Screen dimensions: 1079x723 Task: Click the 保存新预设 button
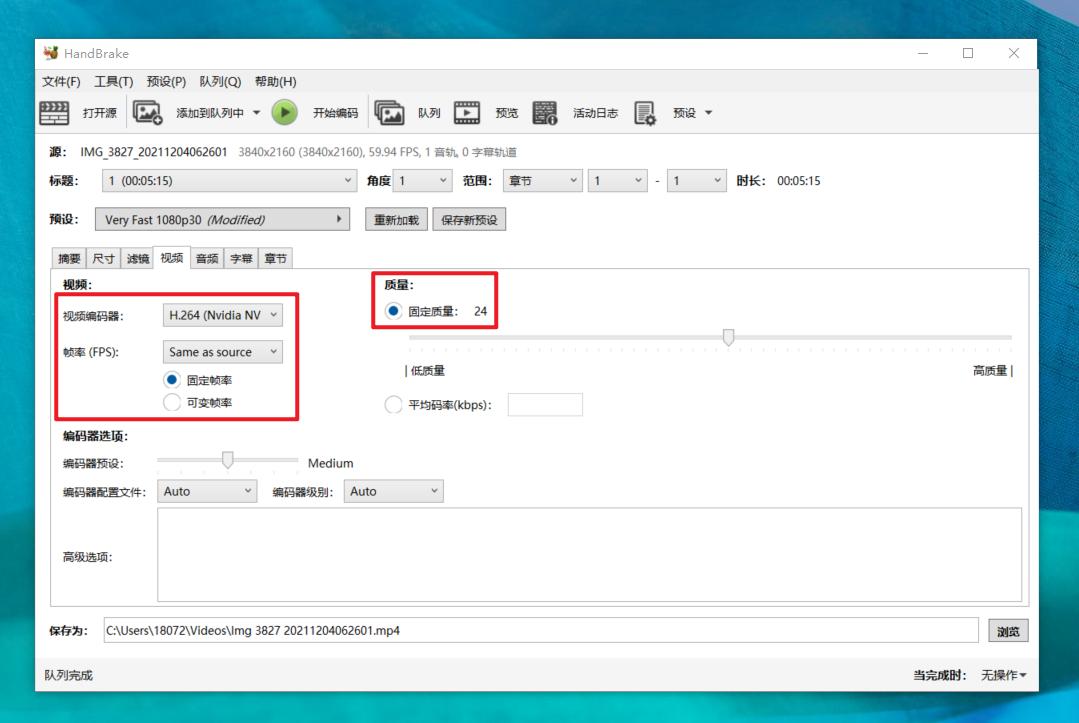(x=469, y=220)
